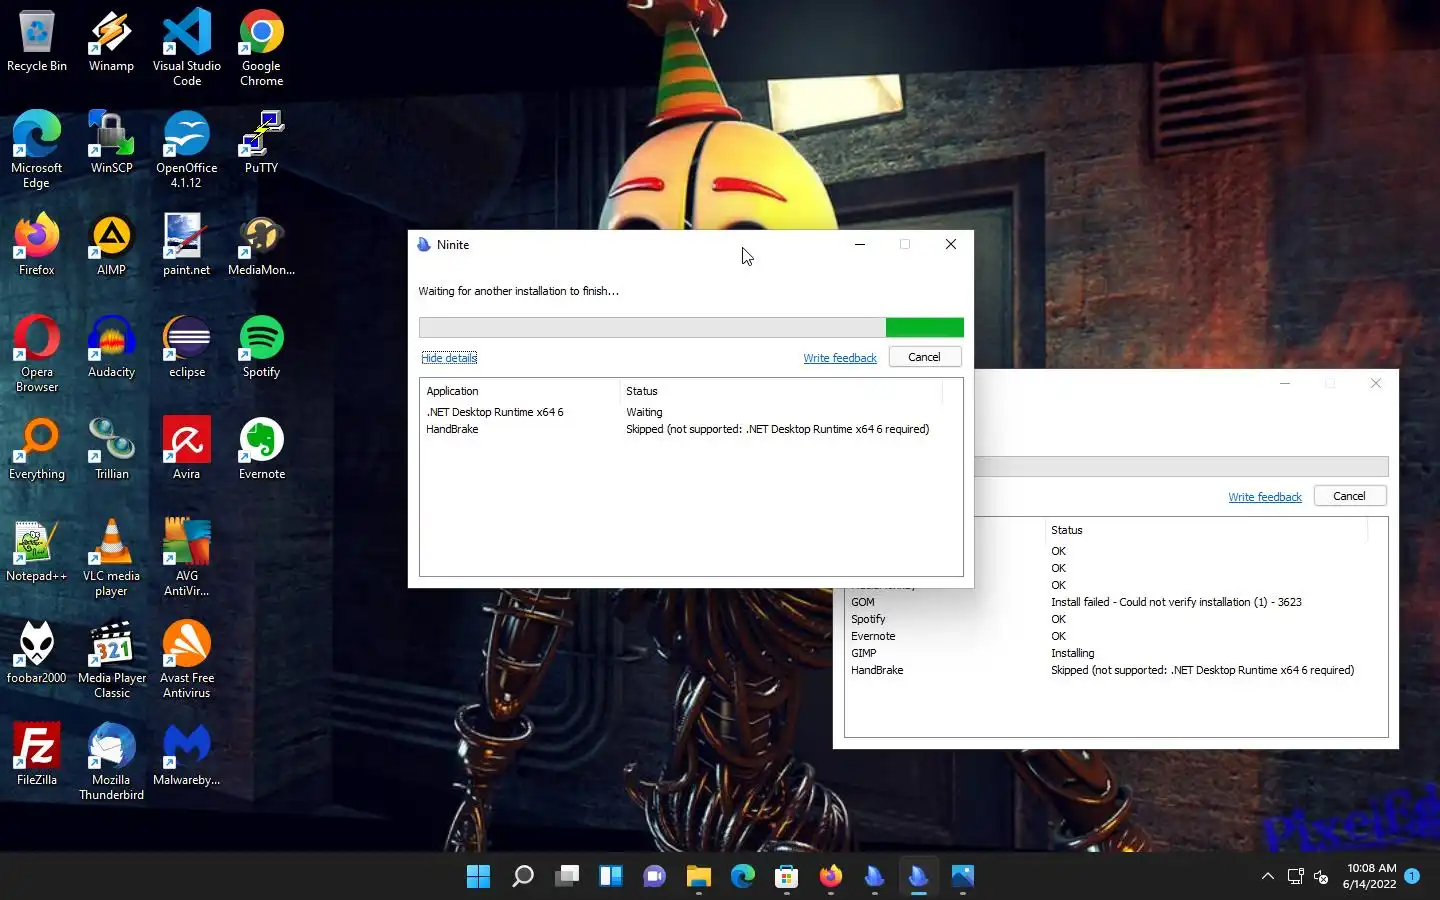
Task: Select the Winamp desktop shortcut
Action: (111, 42)
